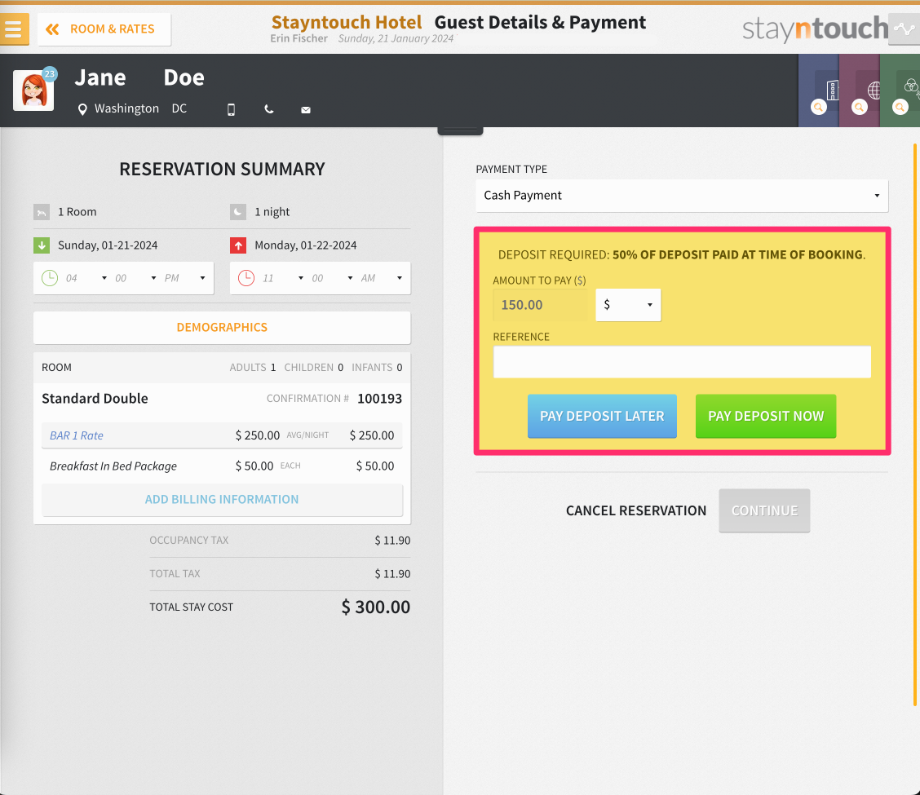Viewport: 920px width, 795px height.
Task: Click Pay Deposit Later
Action: (x=602, y=416)
